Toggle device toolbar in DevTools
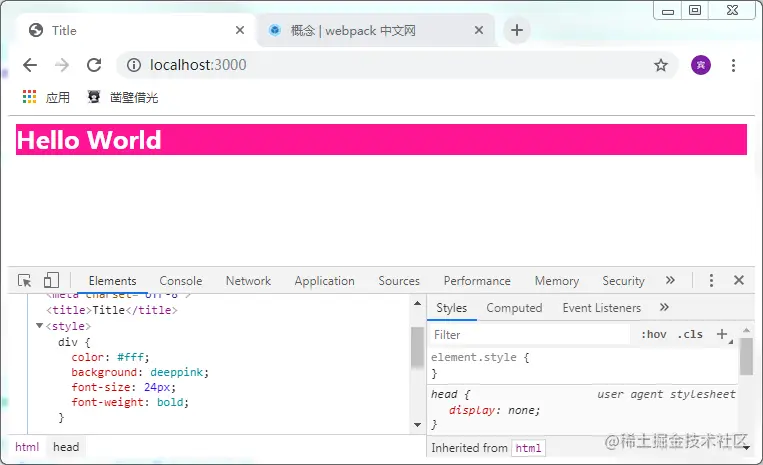Screen dimensions: 763x465 point(51,280)
